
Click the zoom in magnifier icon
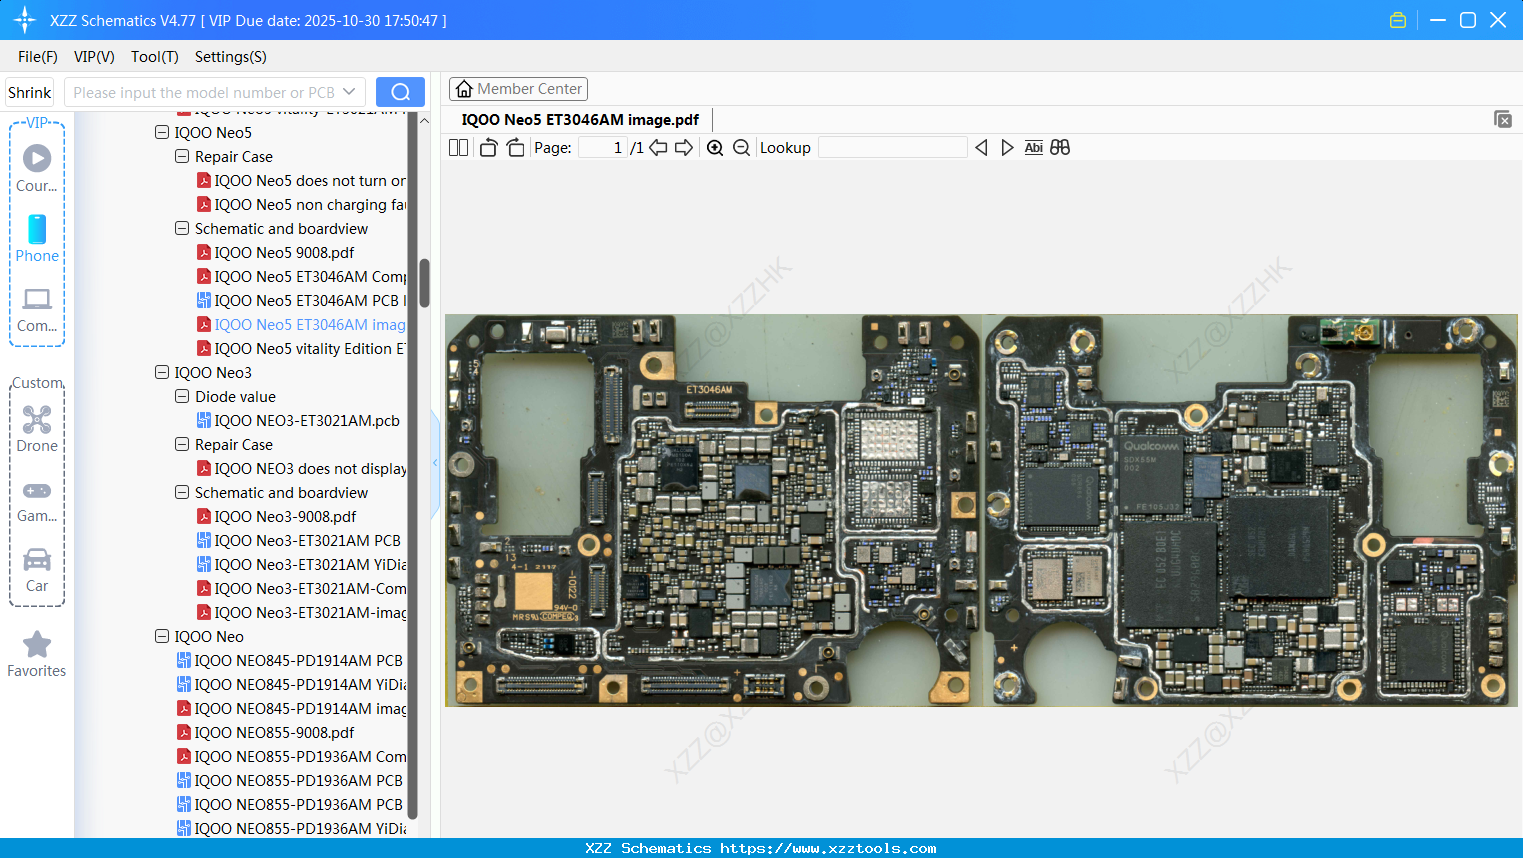pos(715,148)
